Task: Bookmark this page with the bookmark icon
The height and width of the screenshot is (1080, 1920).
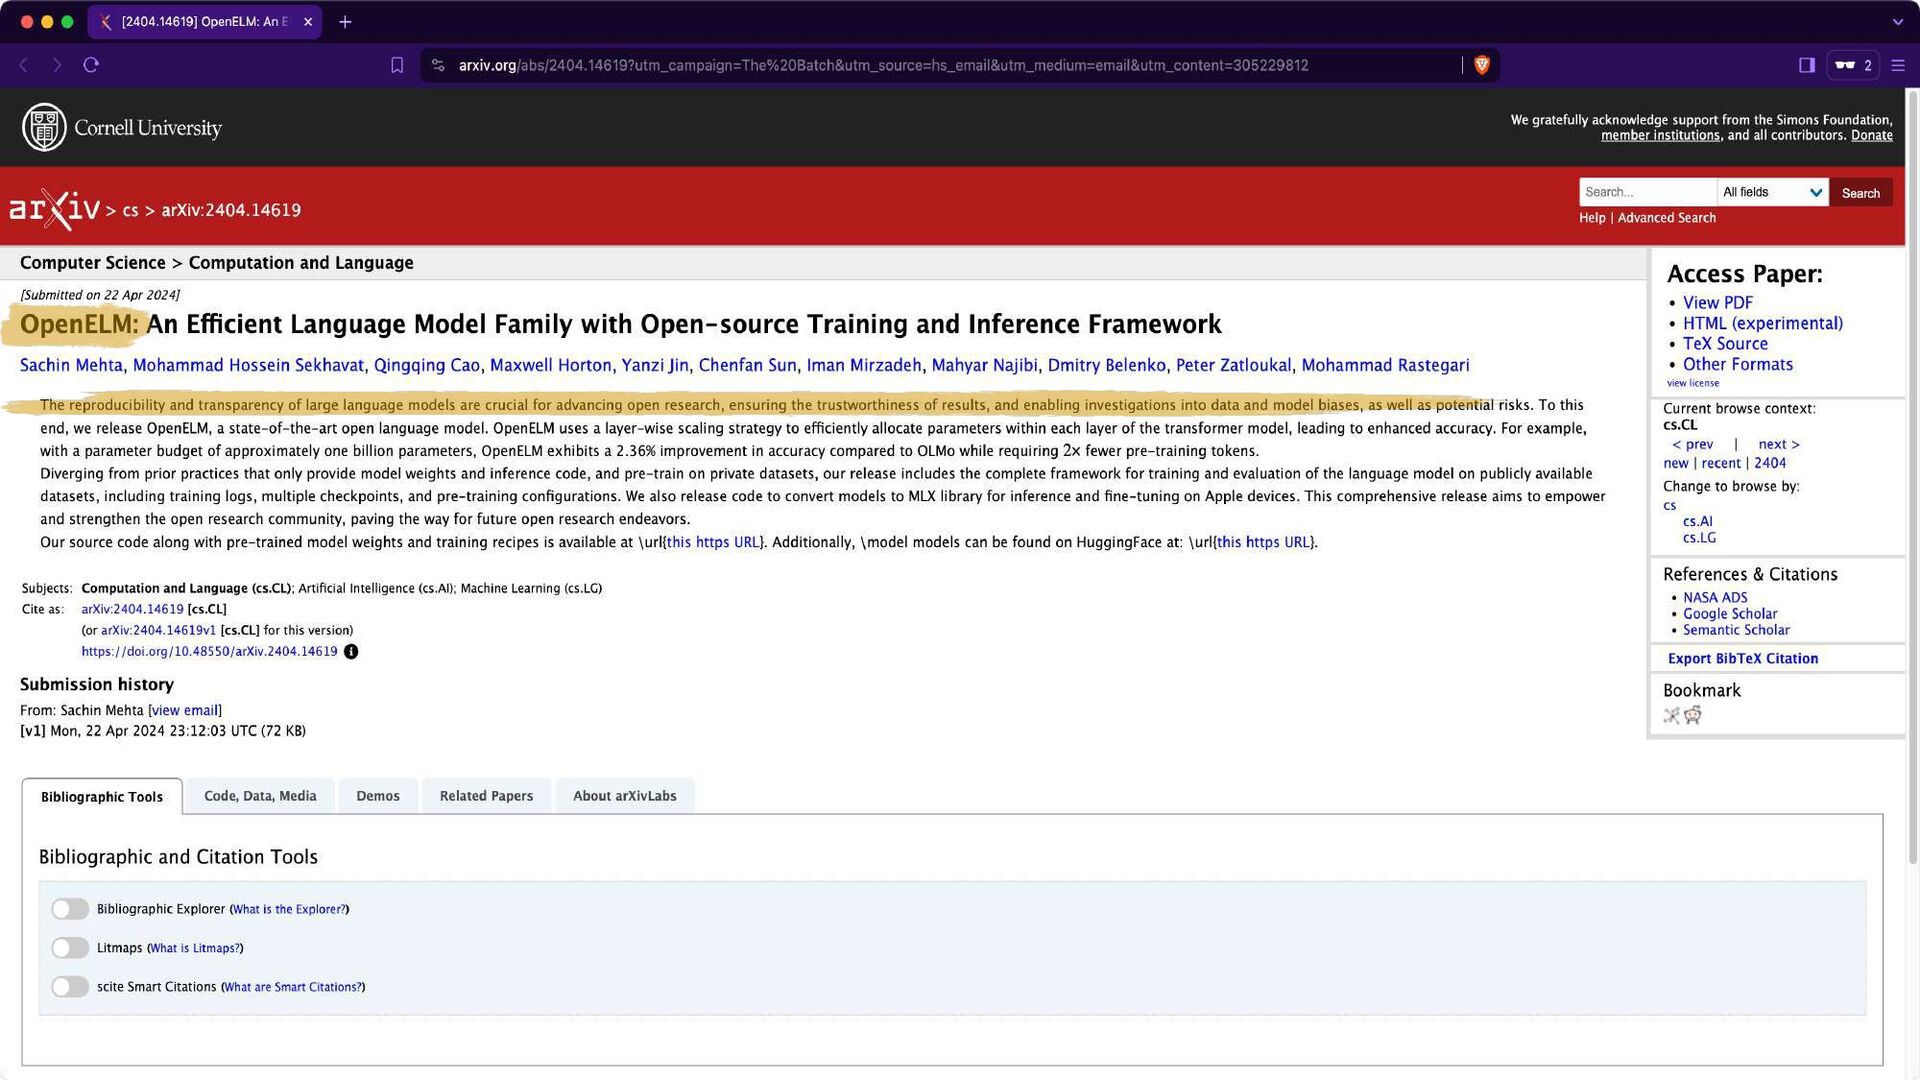Action: point(397,65)
